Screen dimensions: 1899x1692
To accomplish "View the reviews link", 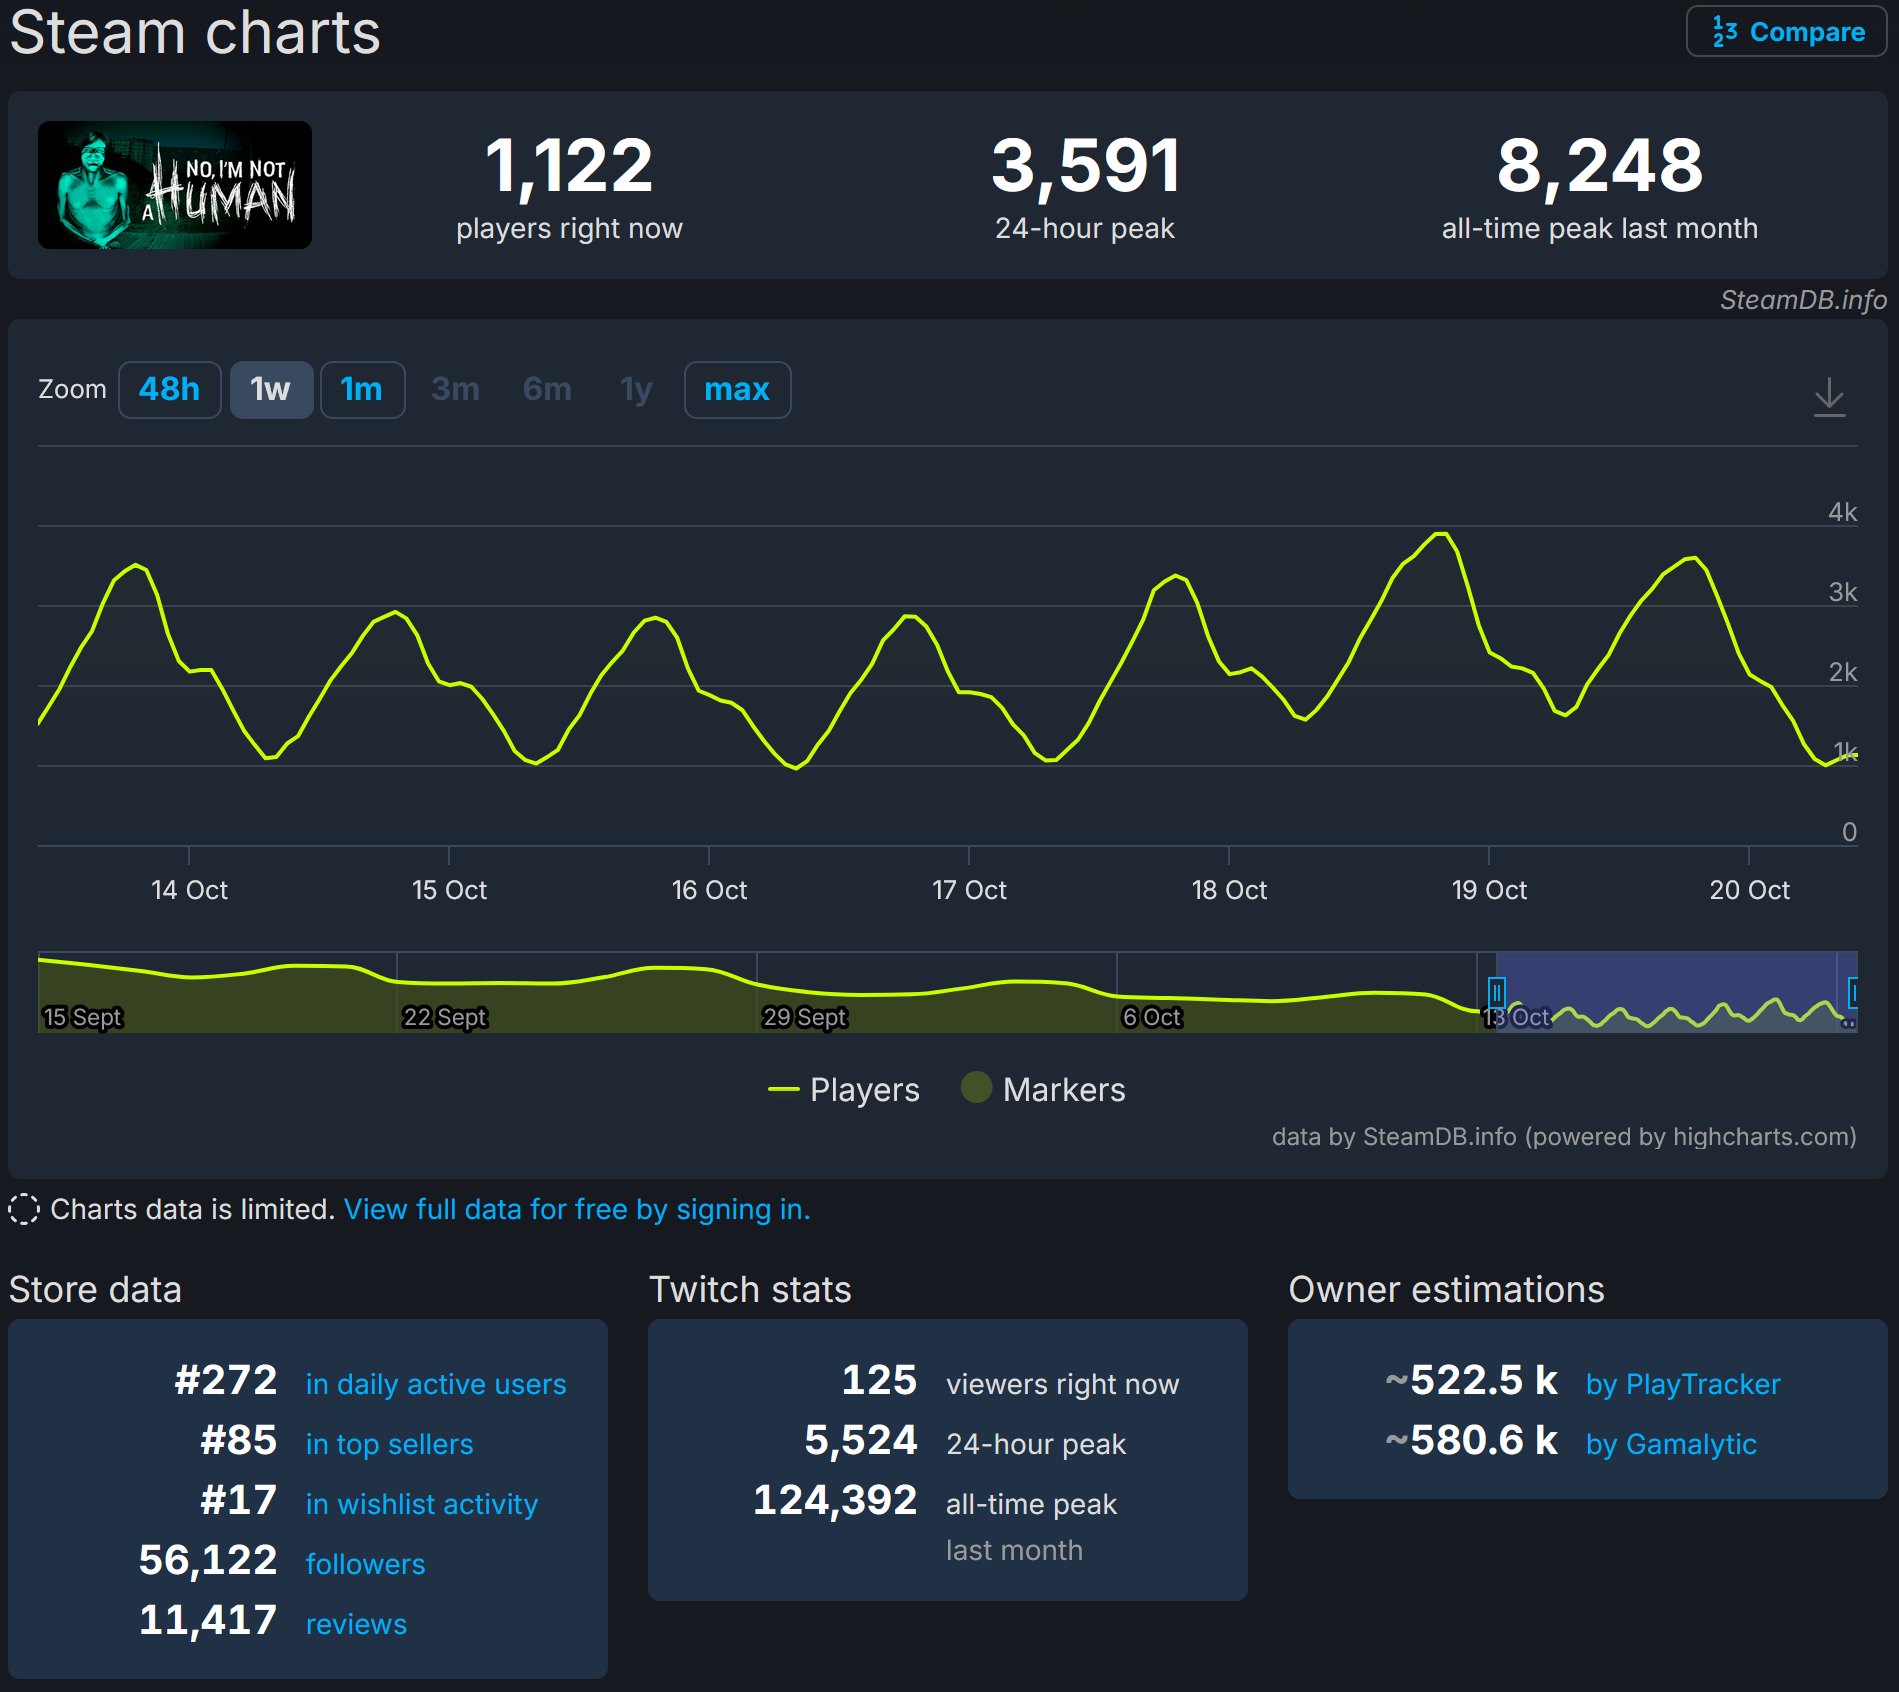I will (x=356, y=1624).
